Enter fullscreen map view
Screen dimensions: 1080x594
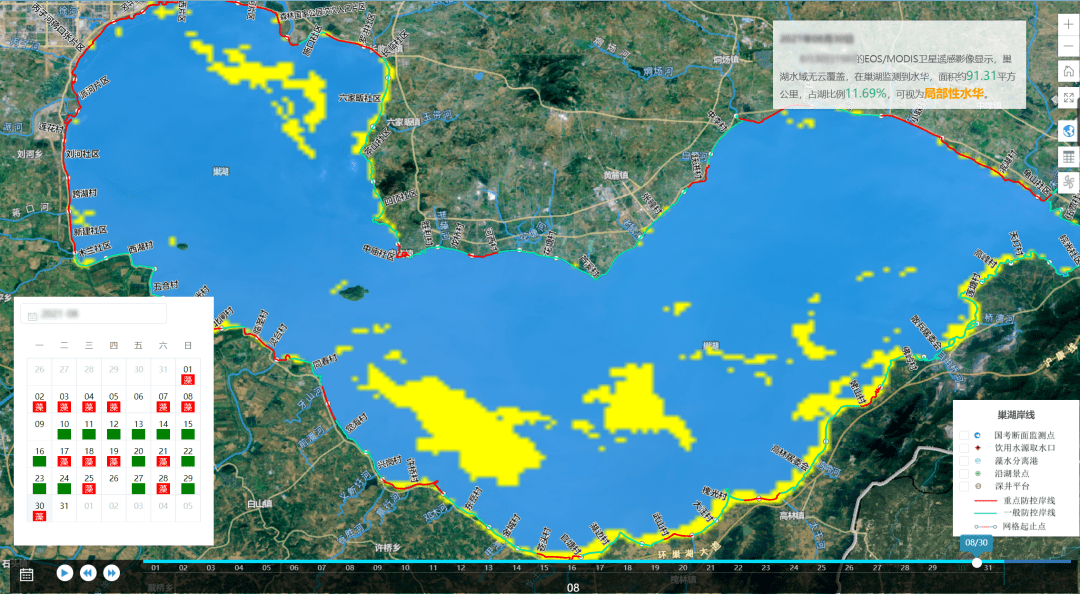(1068, 98)
